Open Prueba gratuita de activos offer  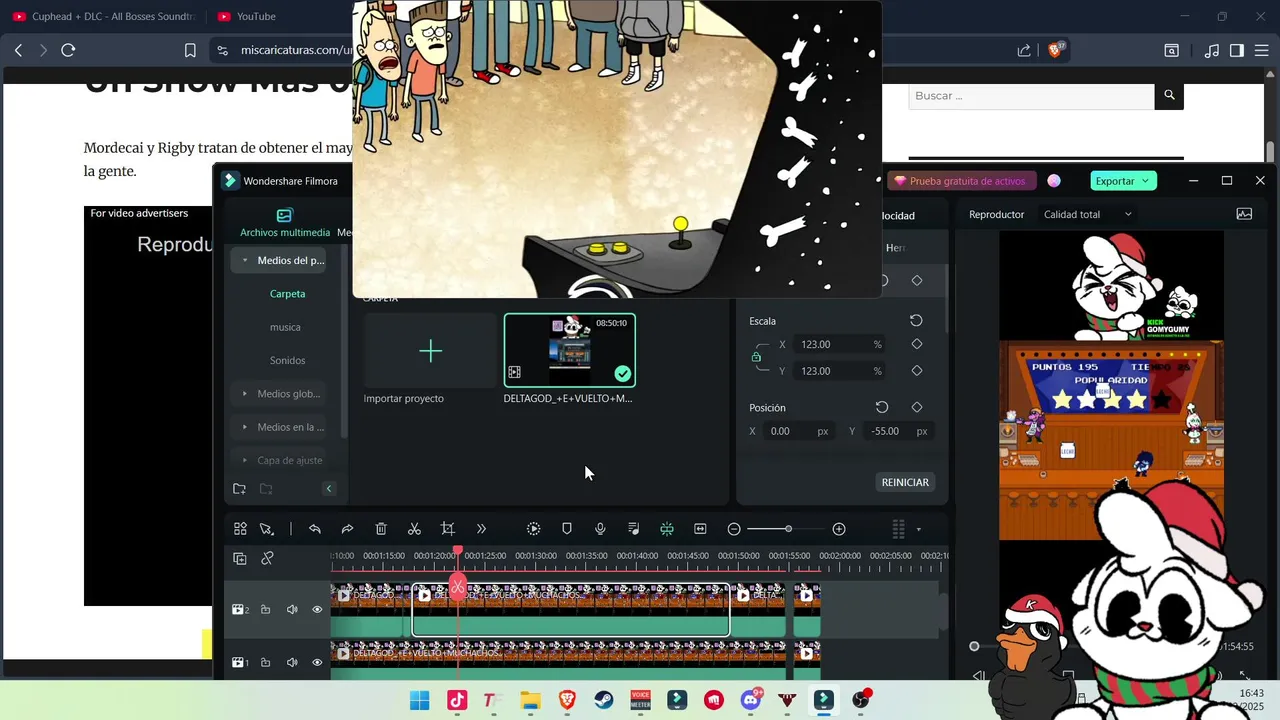[x=960, y=181]
